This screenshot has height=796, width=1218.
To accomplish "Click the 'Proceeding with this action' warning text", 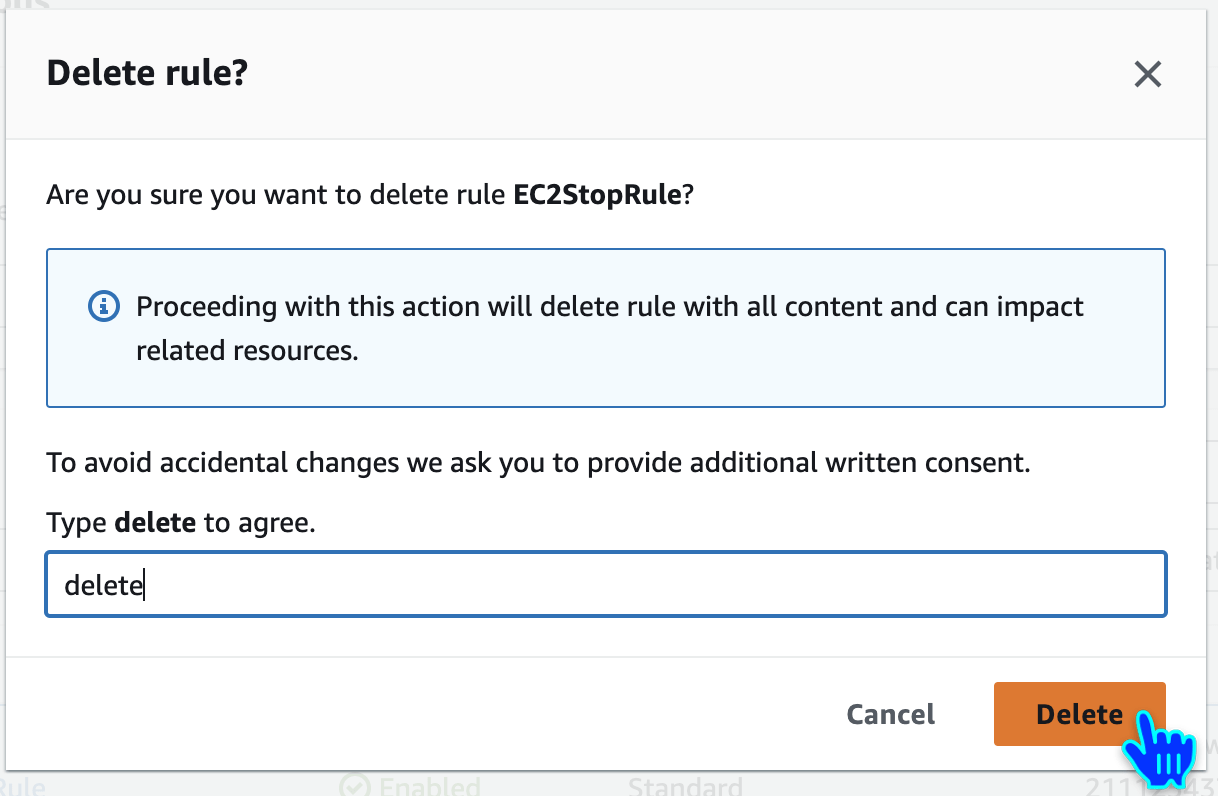I will coord(610,306).
